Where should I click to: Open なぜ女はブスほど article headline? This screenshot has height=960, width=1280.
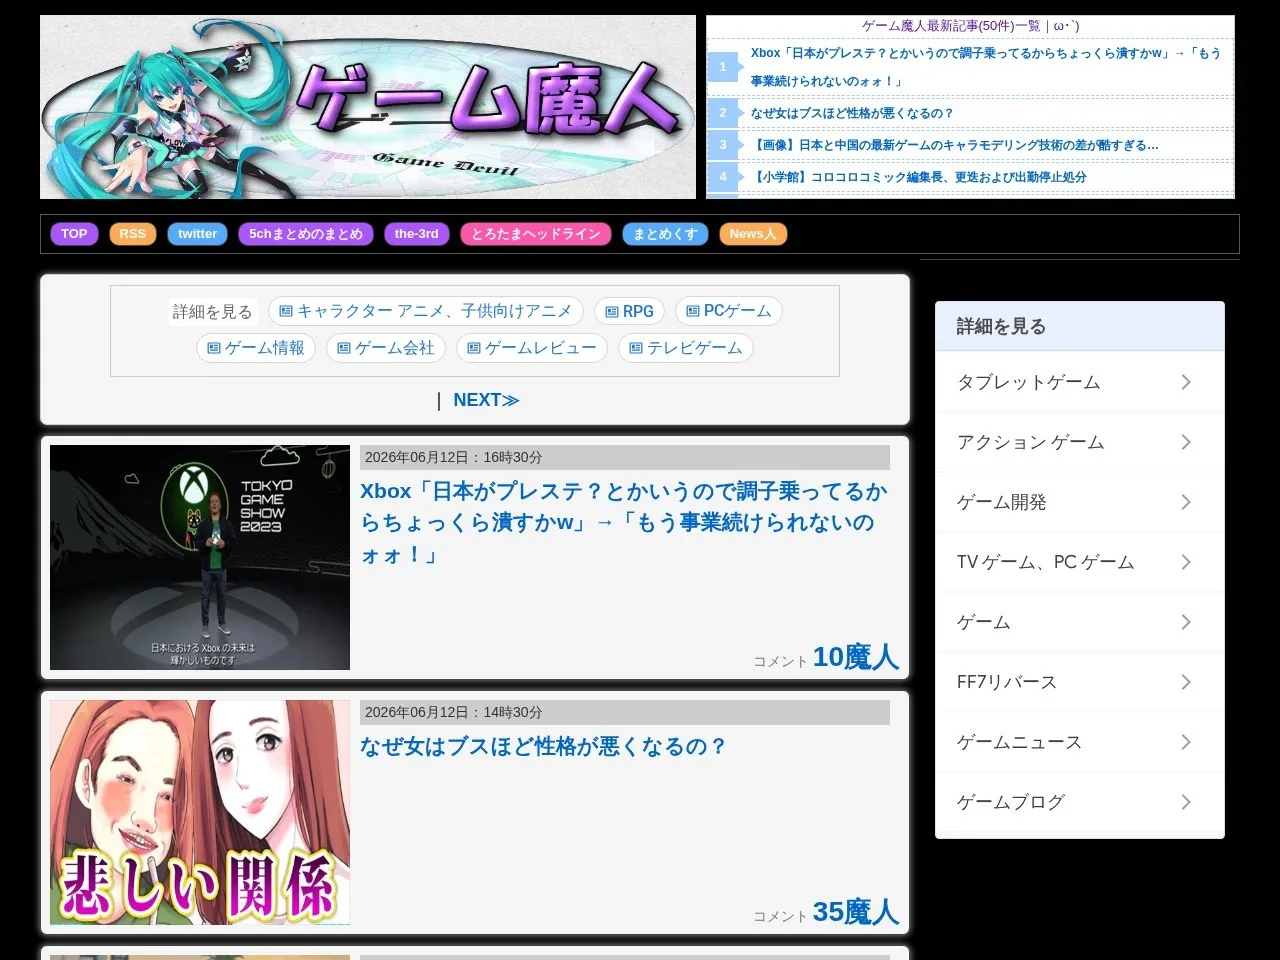click(543, 746)
